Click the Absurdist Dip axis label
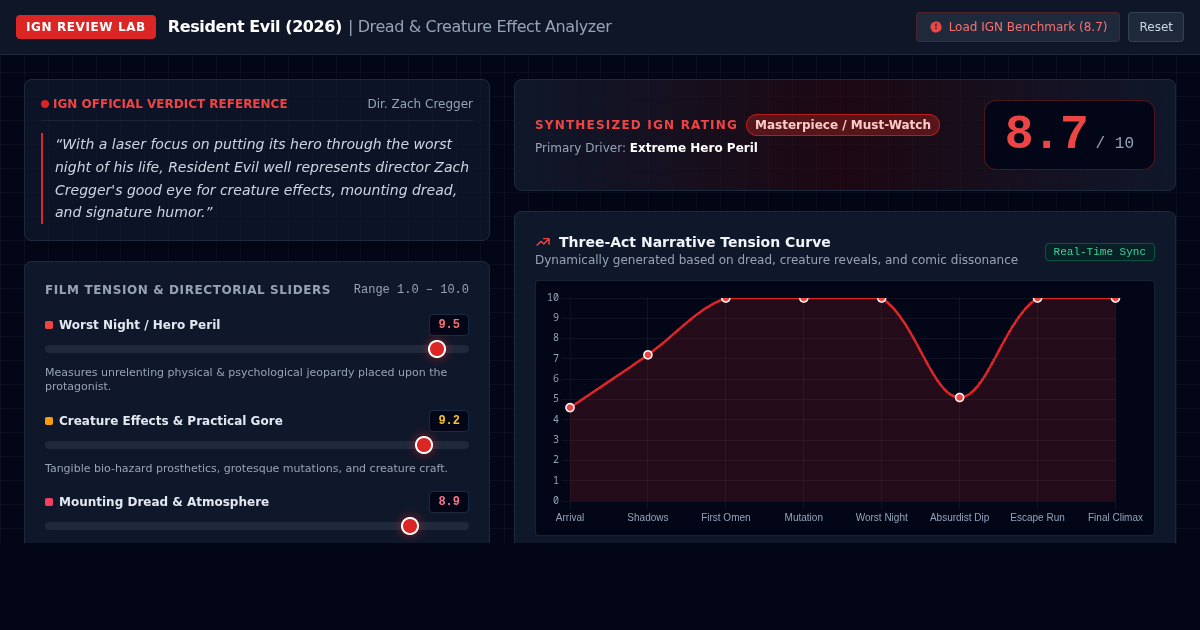Viewport: 1200px width, 630px height. 960,518
